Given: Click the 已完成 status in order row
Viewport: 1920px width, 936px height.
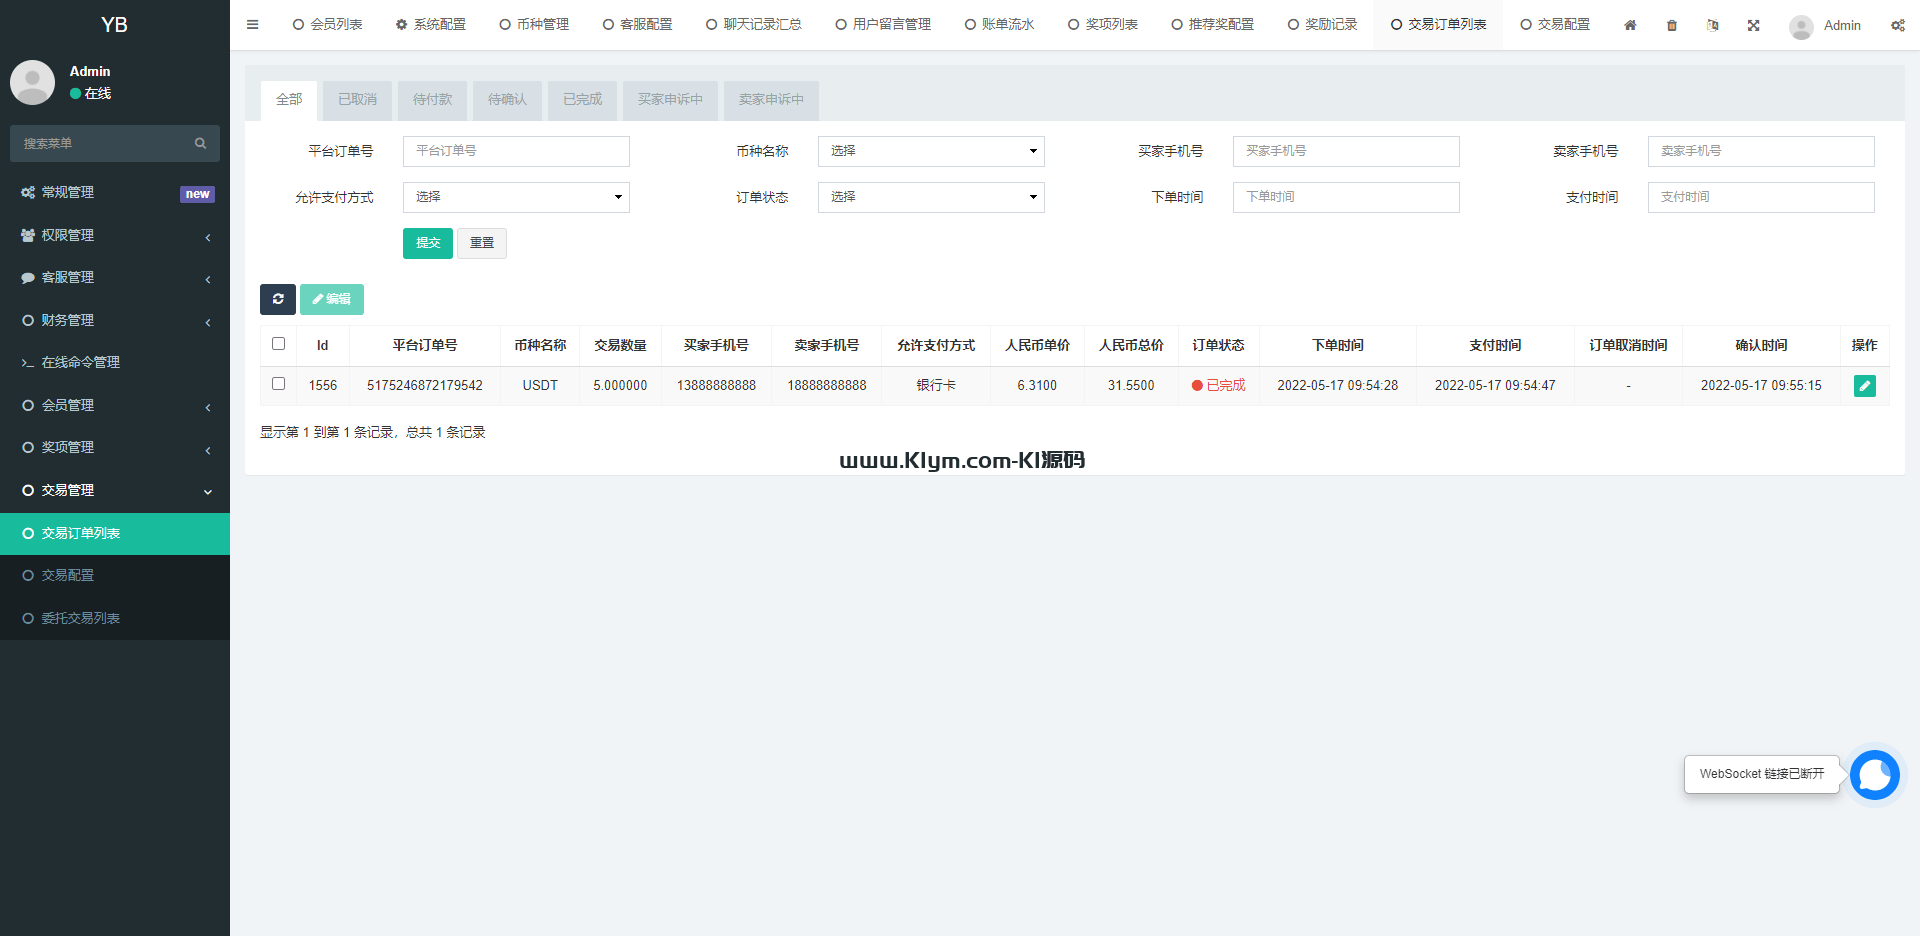Looking at the screenshot, I should coord(1219,386).
